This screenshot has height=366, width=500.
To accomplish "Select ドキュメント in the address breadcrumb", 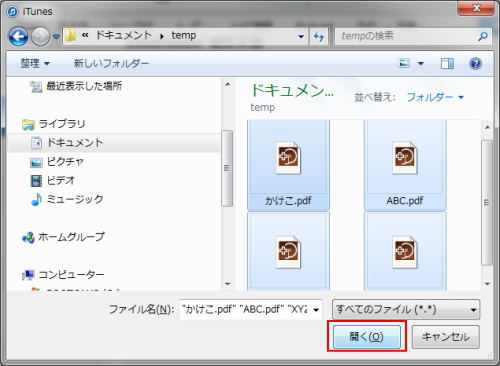I will pos(124,35).
